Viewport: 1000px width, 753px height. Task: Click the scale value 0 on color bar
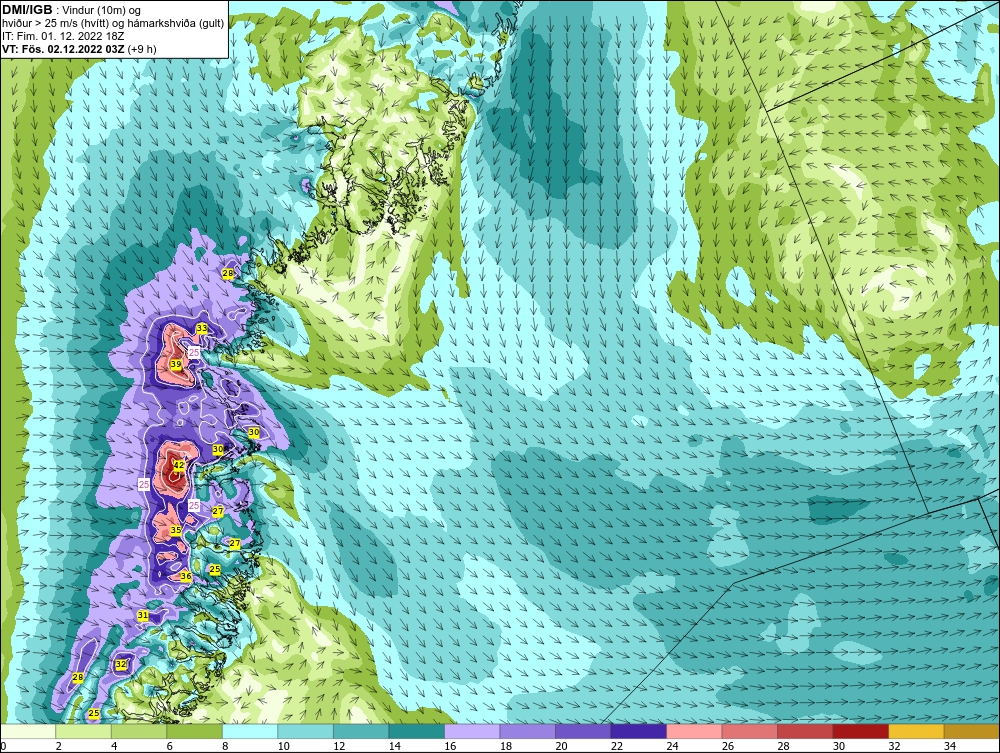coord(3,746)
